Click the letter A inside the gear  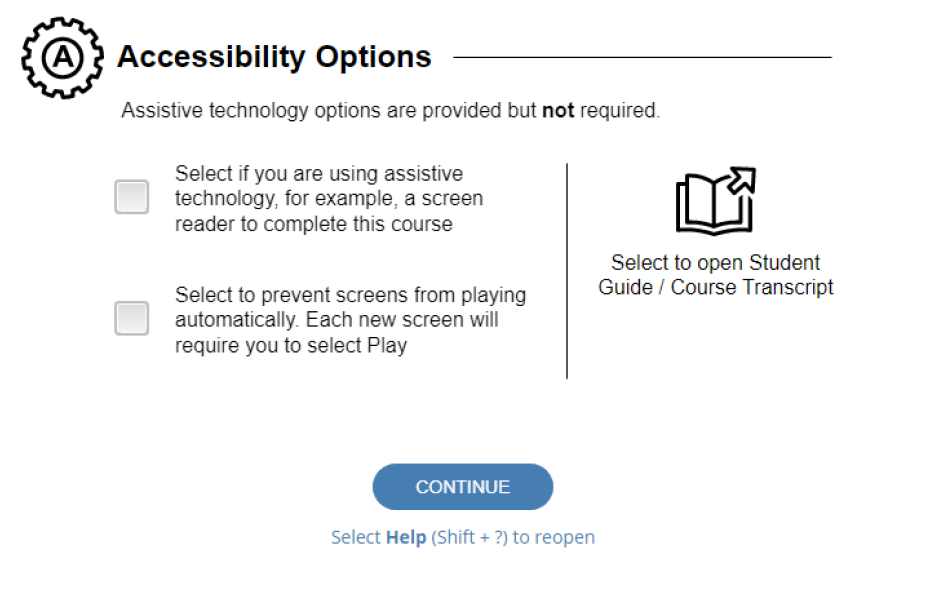[63, 58]
